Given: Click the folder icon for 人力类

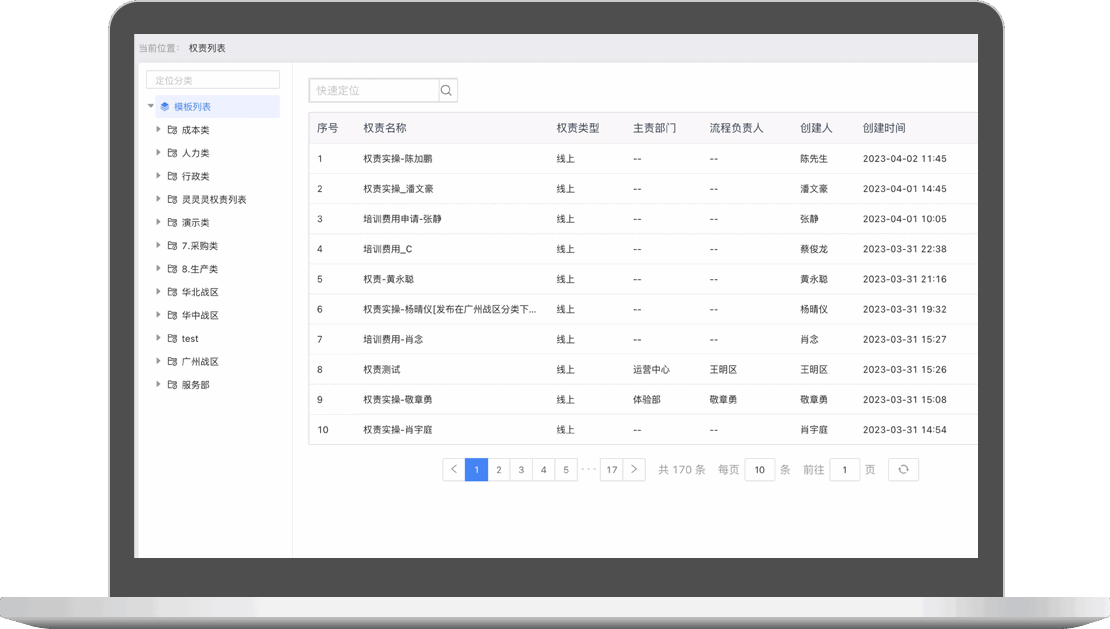Looking at the screenshot, I should (172, 153).
